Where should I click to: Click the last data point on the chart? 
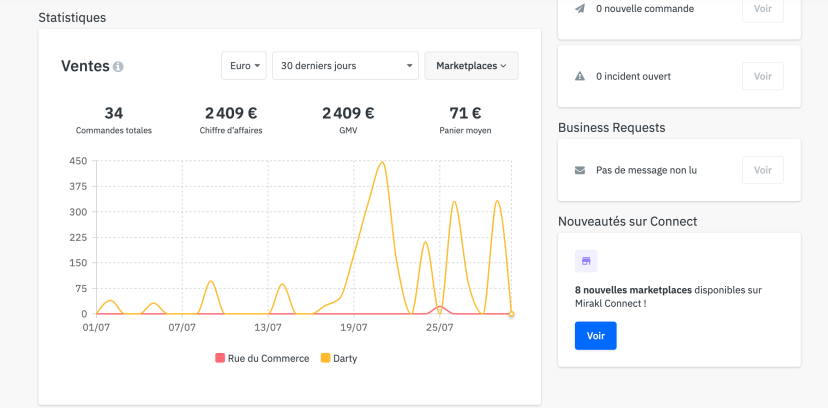(x=511, y=314)
